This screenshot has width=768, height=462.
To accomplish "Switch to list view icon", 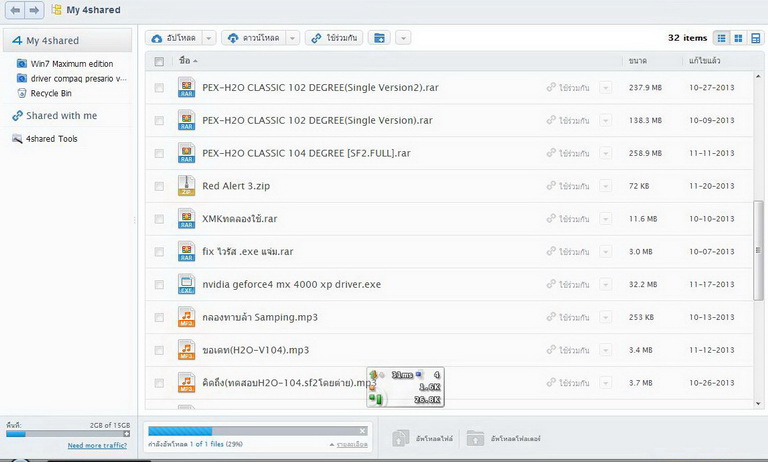I will 721,38.
